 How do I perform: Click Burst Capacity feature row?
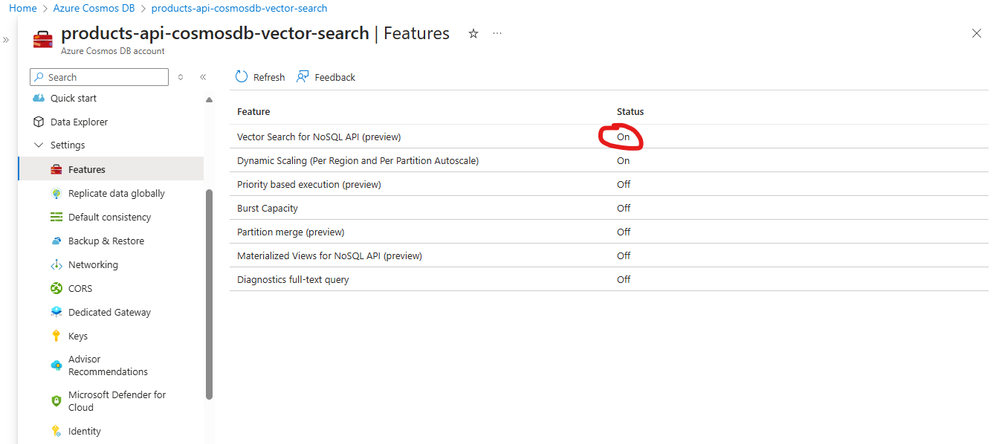610,208
